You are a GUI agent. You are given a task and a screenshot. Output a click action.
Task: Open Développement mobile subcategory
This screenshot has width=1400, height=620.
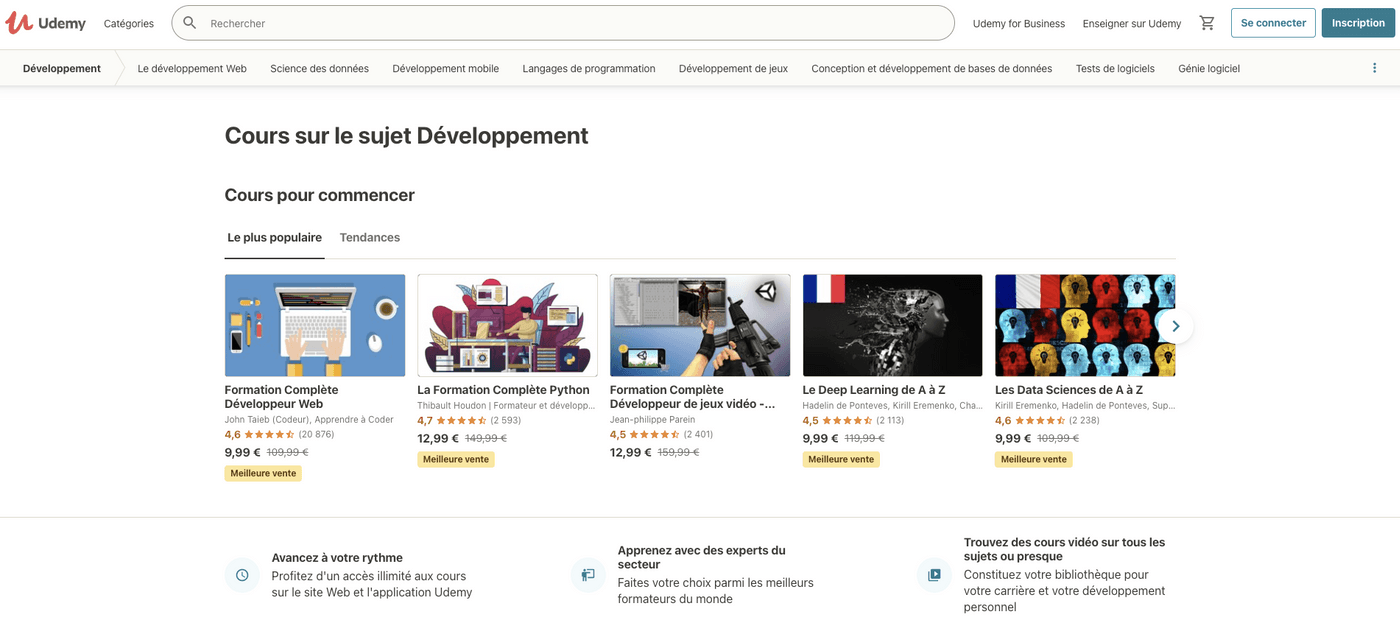445,69
